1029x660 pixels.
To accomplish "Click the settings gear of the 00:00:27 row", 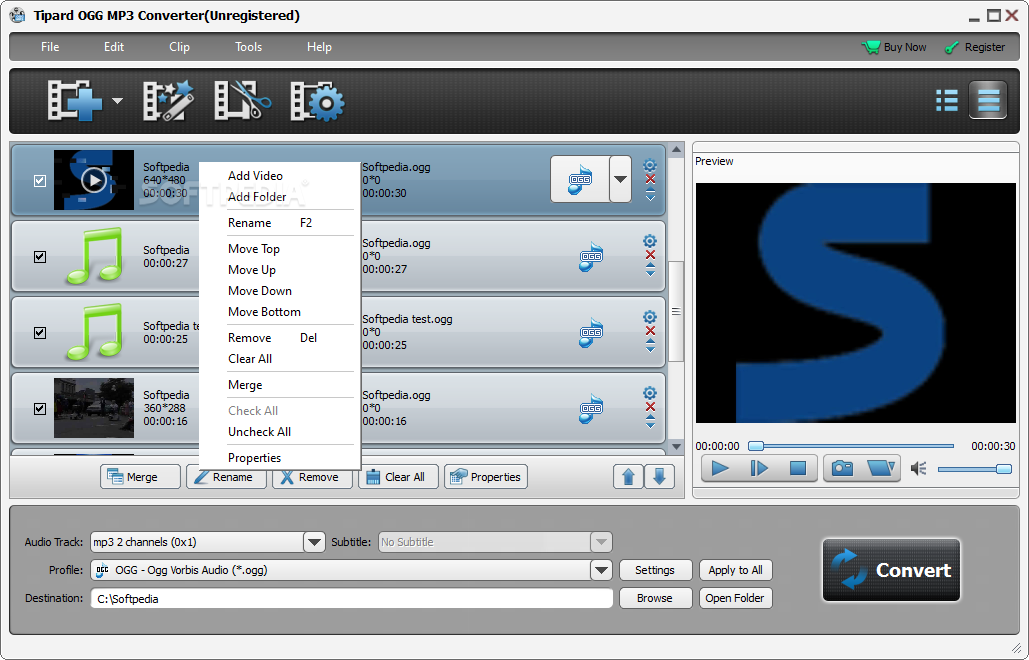I will point(650,241).
